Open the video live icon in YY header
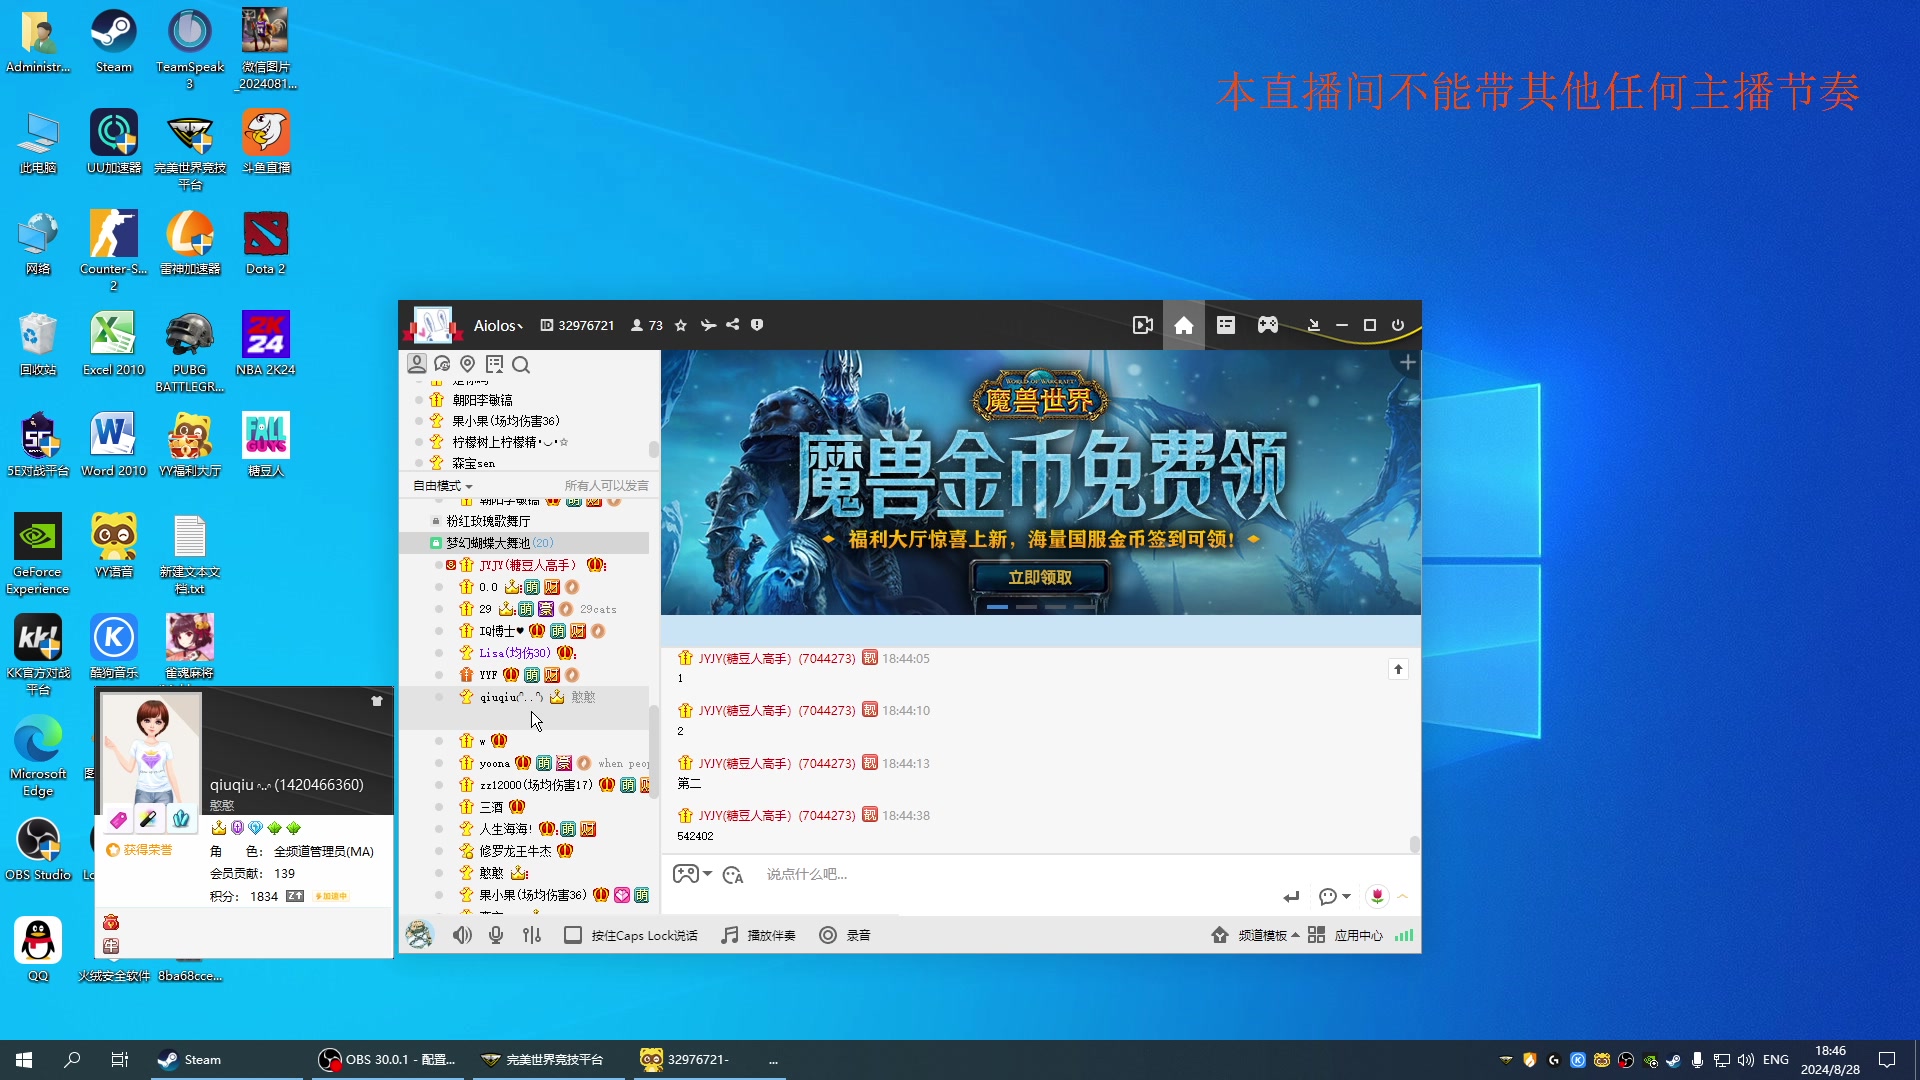1920x1080 pixels. coord(1142,325)
